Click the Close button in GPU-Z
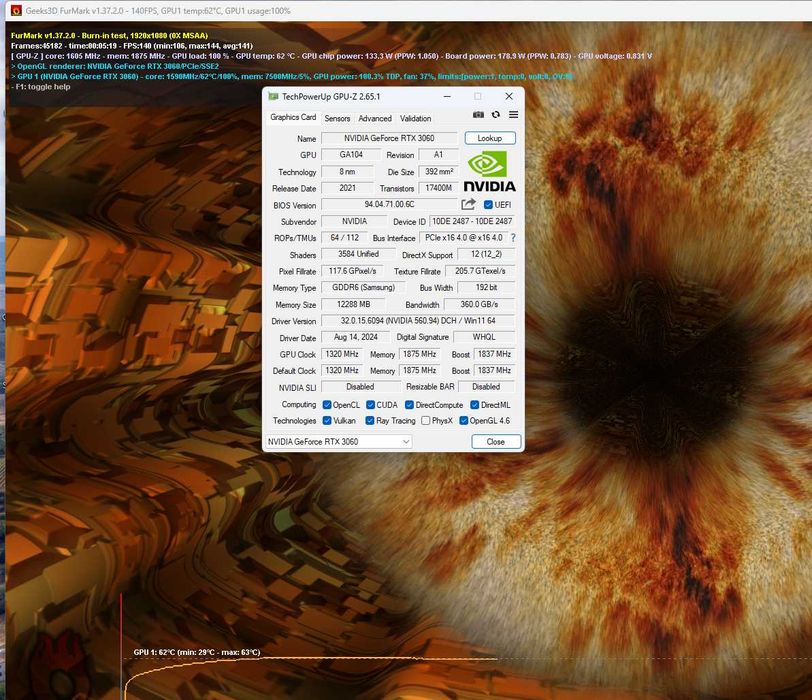812x700 pixels. click(x=496, y=442)
